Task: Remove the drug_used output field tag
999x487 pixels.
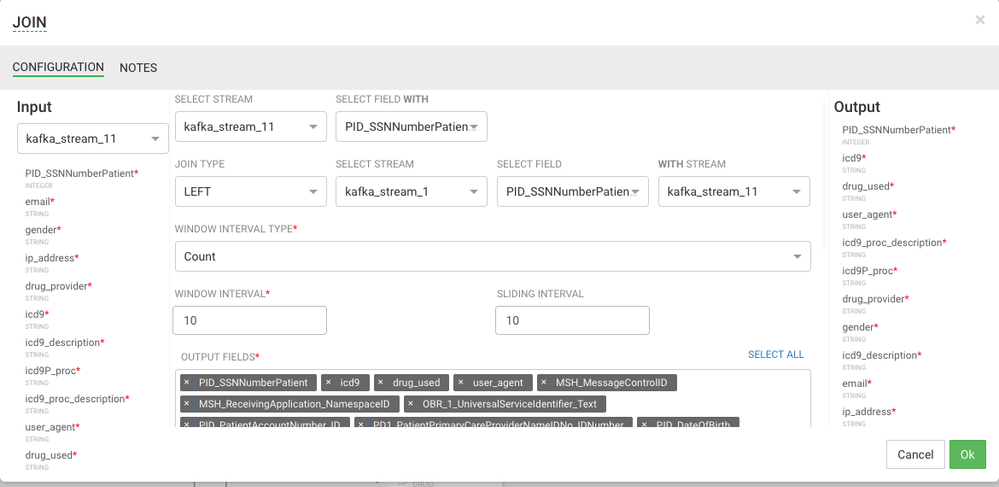Action: coord(381,383)
